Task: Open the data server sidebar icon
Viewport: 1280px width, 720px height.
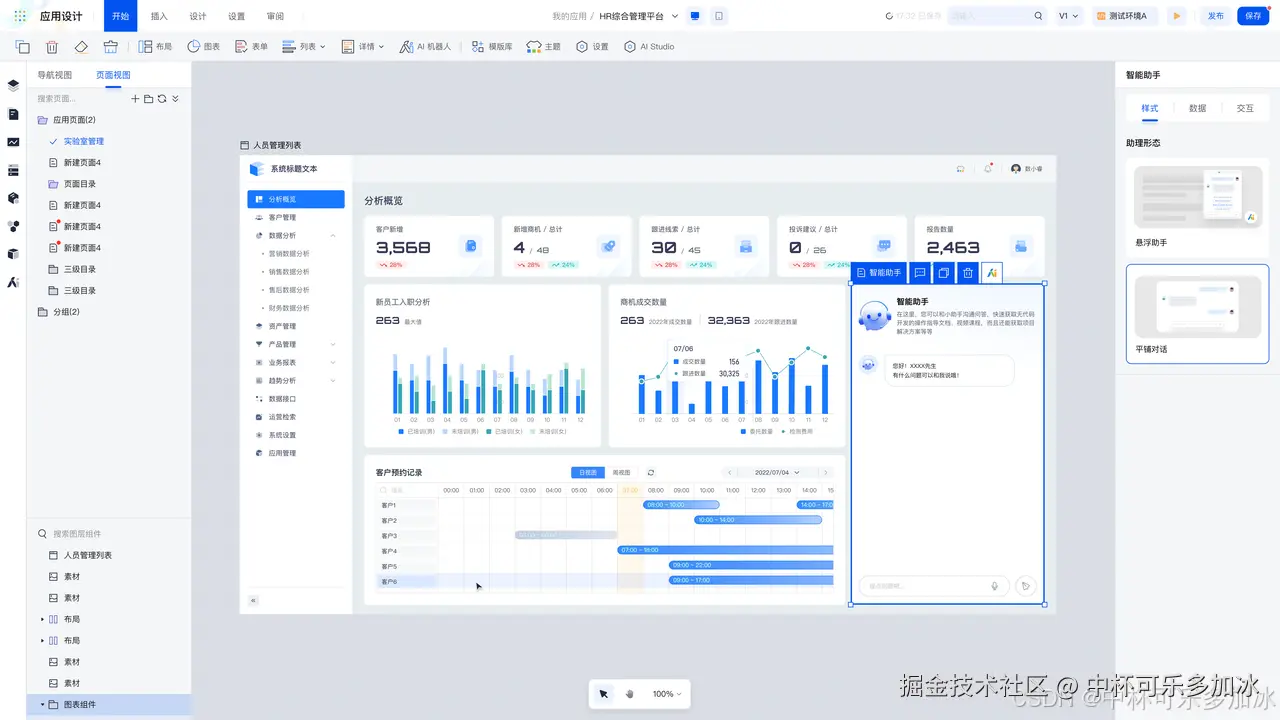Action: (x=13, y=170)
